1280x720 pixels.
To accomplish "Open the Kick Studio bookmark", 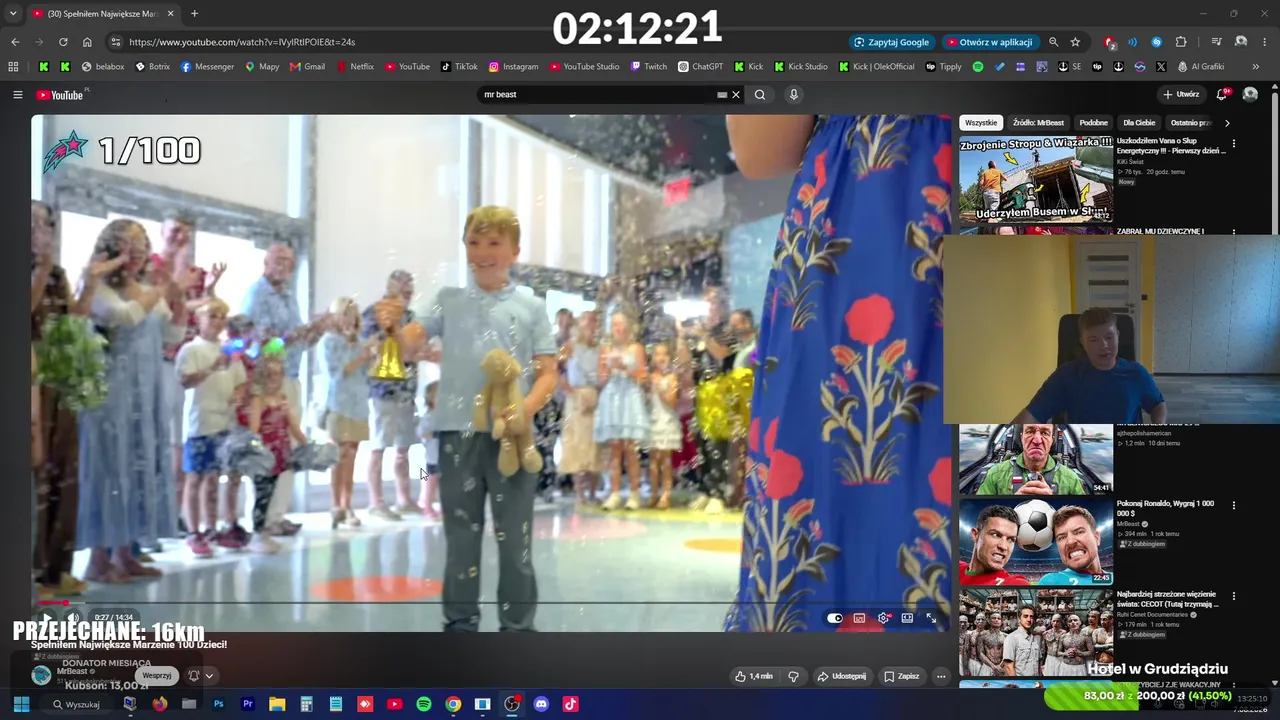I will [x=800, y=67].
